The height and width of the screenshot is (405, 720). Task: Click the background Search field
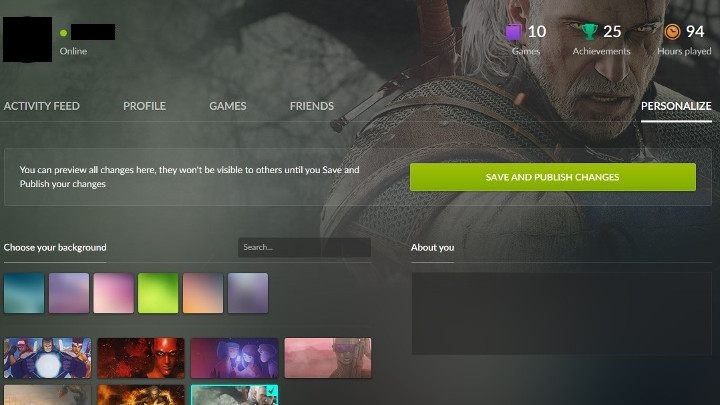(304, 247)
